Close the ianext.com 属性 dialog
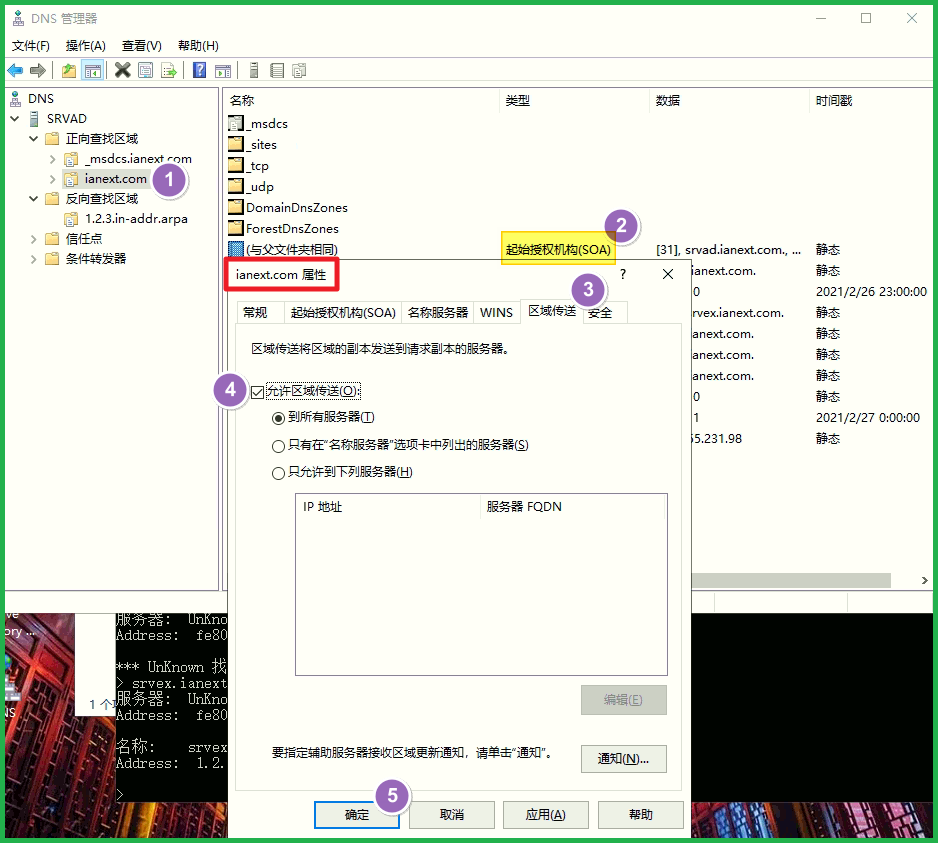The width and height of the screenshot is (938, 843). coord(668,274)
